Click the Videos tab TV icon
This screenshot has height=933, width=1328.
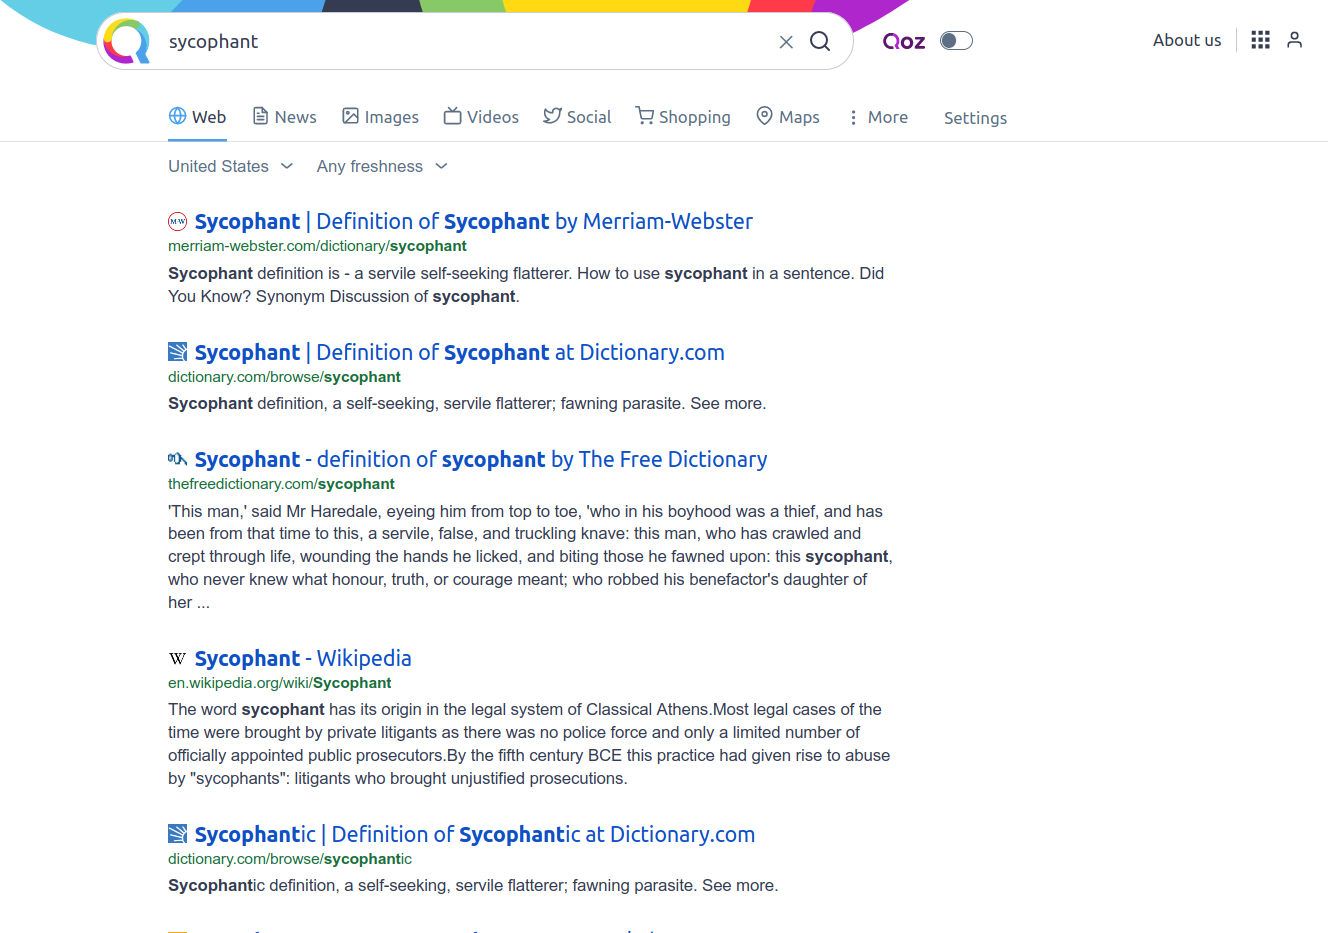pyautogui.click(x=453, y=116)
